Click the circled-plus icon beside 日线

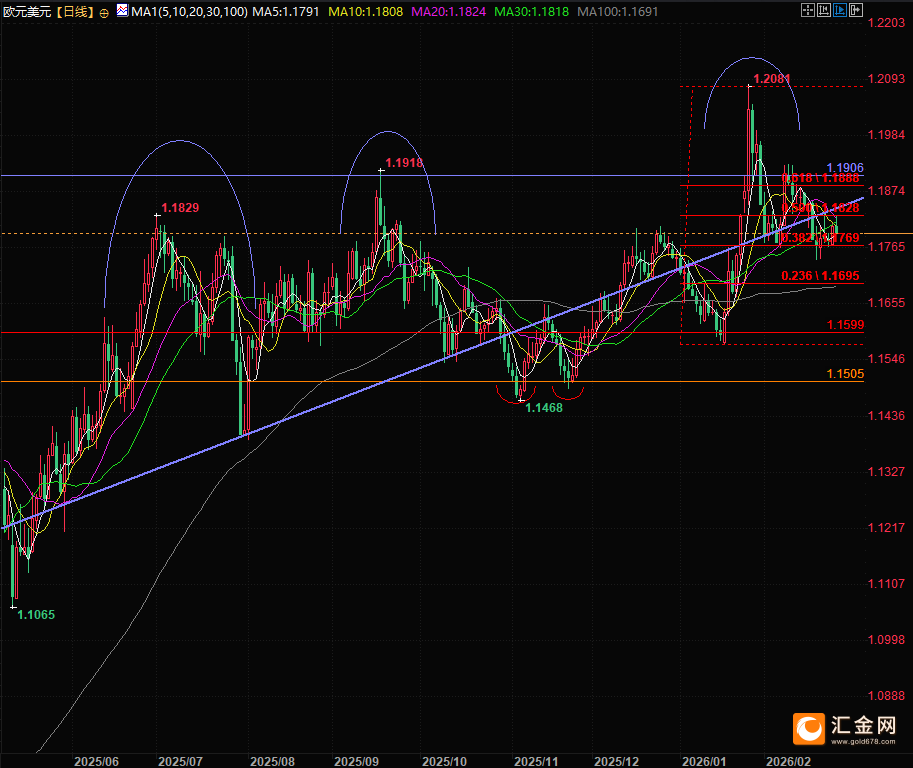[104, 13]
